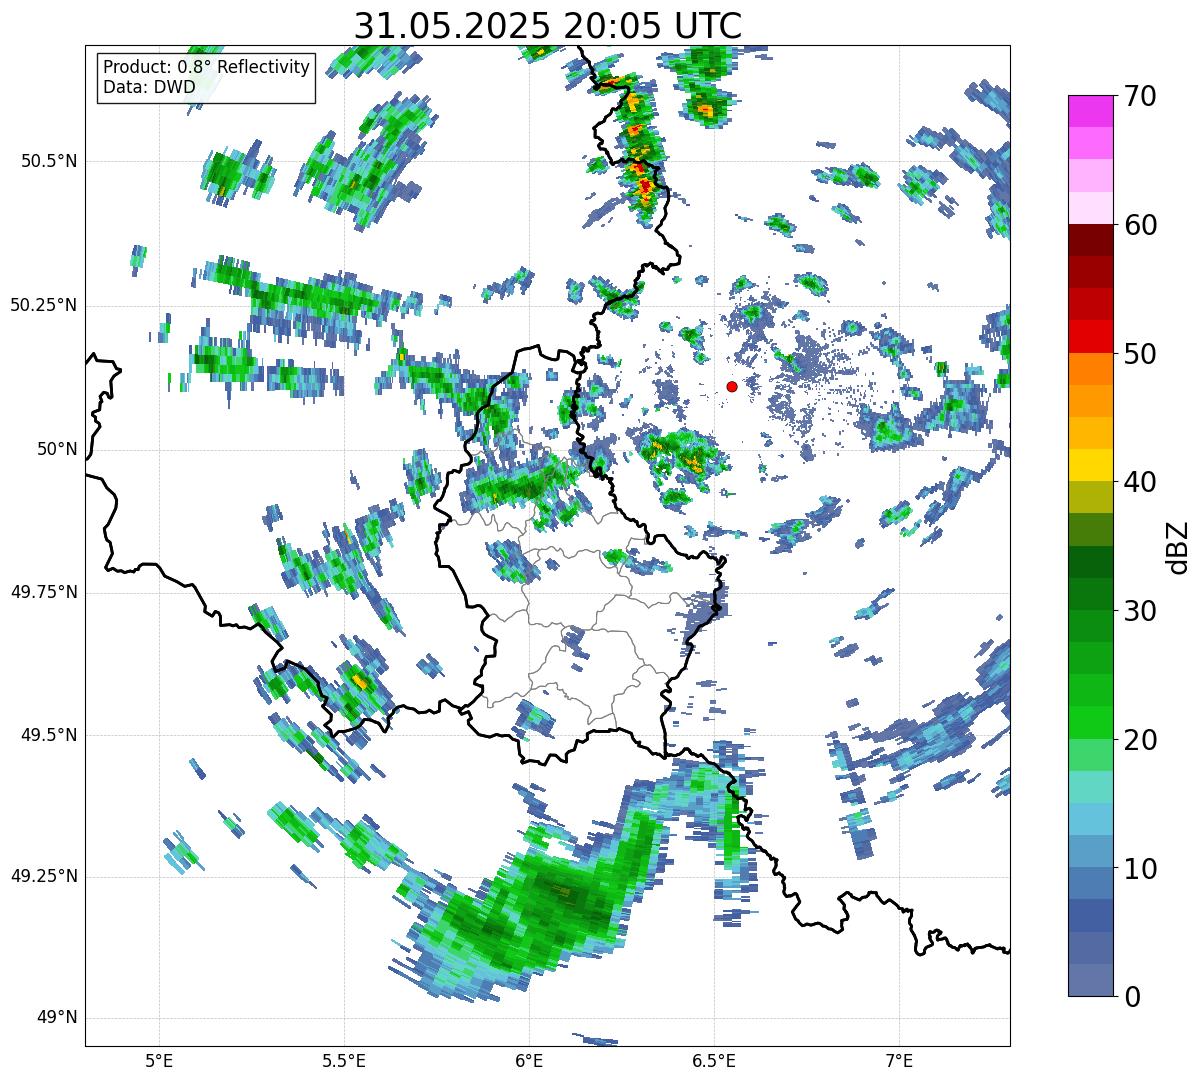Click the dBZ colorbar axis label
Screen dimensions: 1202x1081
click(x=1178, y=546)
